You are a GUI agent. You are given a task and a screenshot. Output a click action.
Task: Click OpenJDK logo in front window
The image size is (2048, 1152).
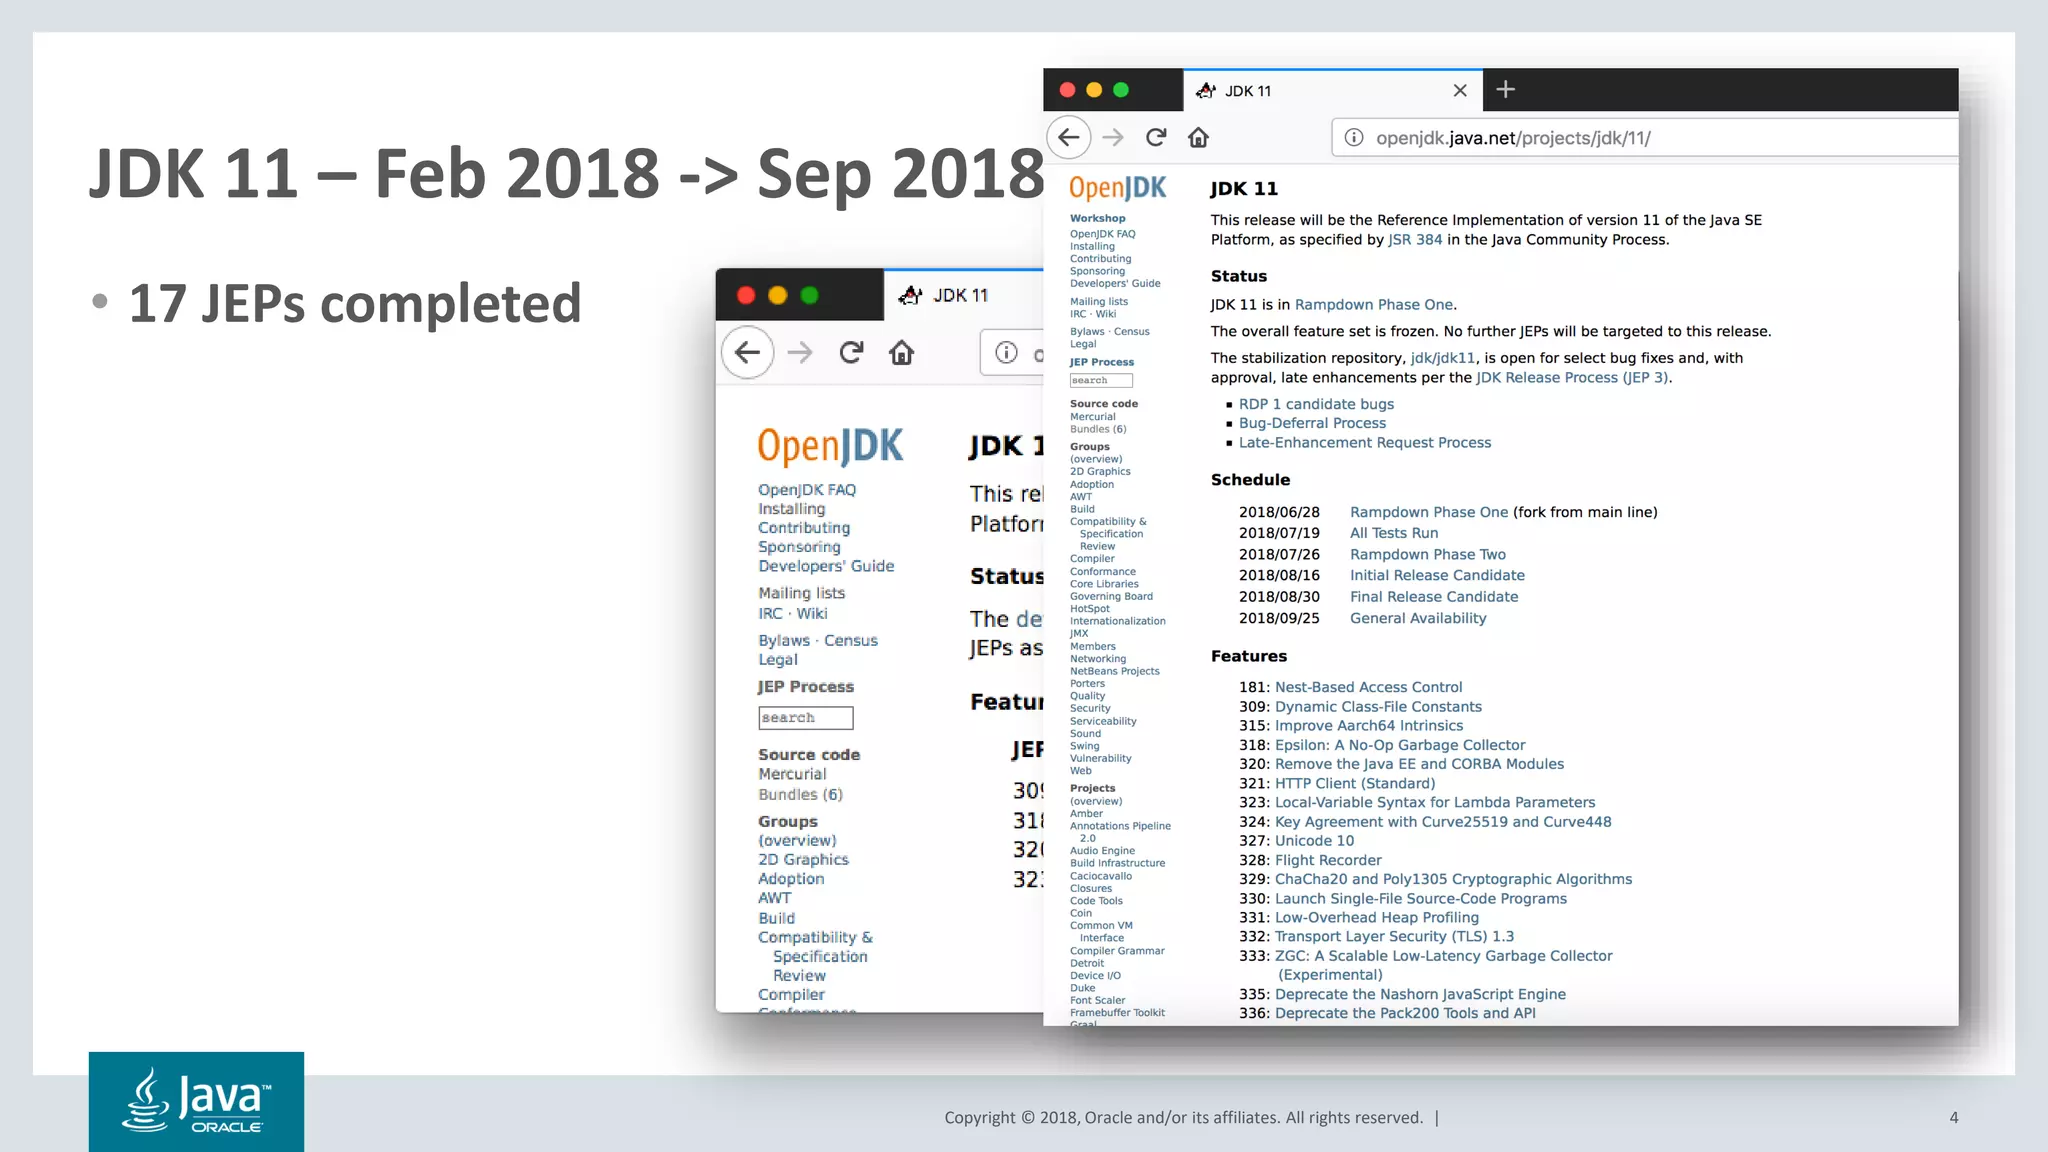1117,188
